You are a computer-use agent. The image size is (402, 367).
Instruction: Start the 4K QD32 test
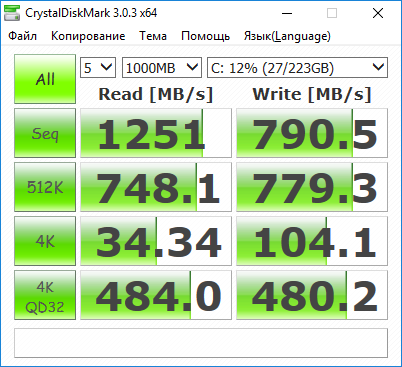(45, 295)
